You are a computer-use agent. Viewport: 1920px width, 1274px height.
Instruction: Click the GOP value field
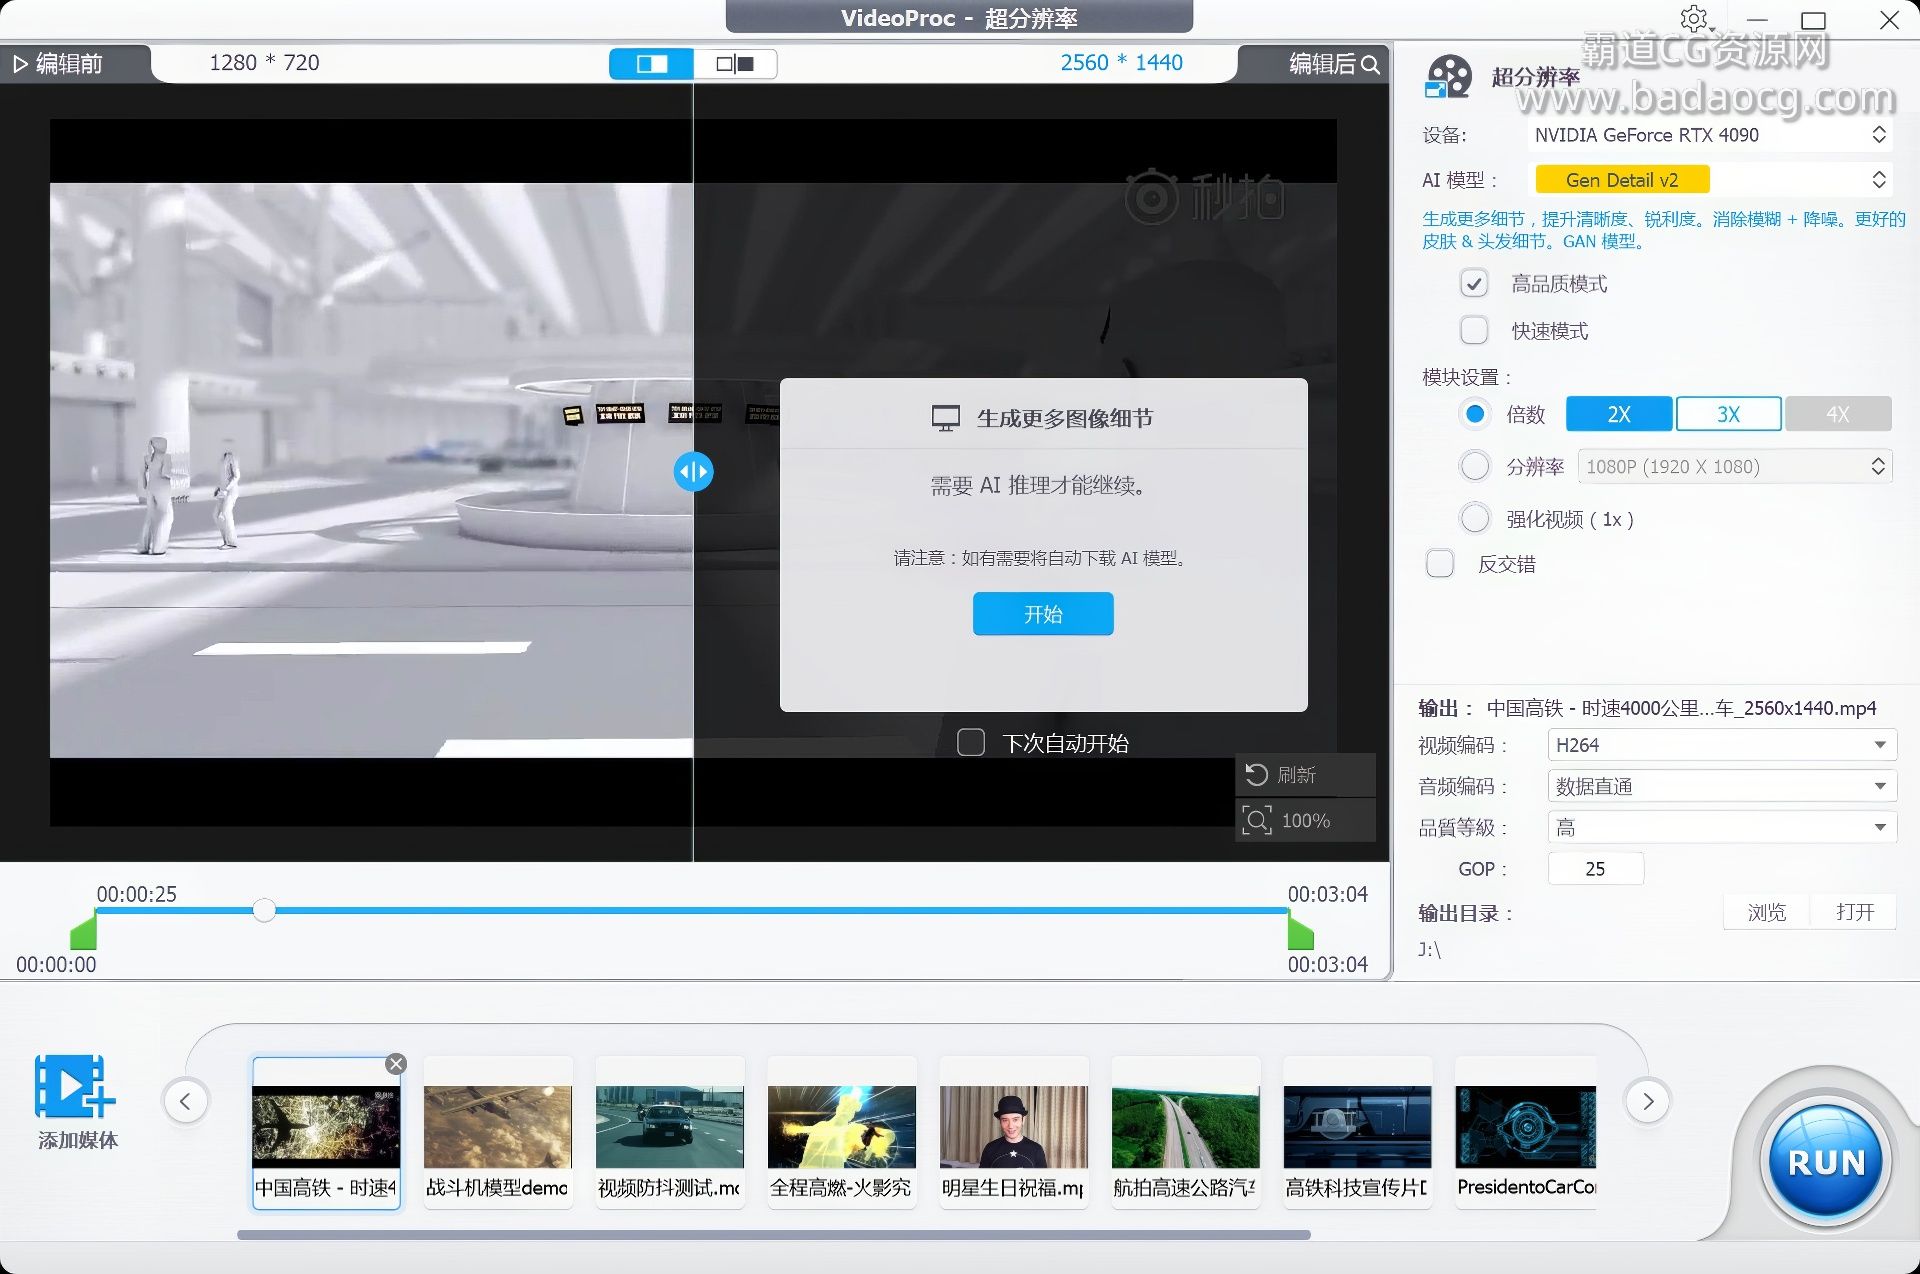point(1596,869)
